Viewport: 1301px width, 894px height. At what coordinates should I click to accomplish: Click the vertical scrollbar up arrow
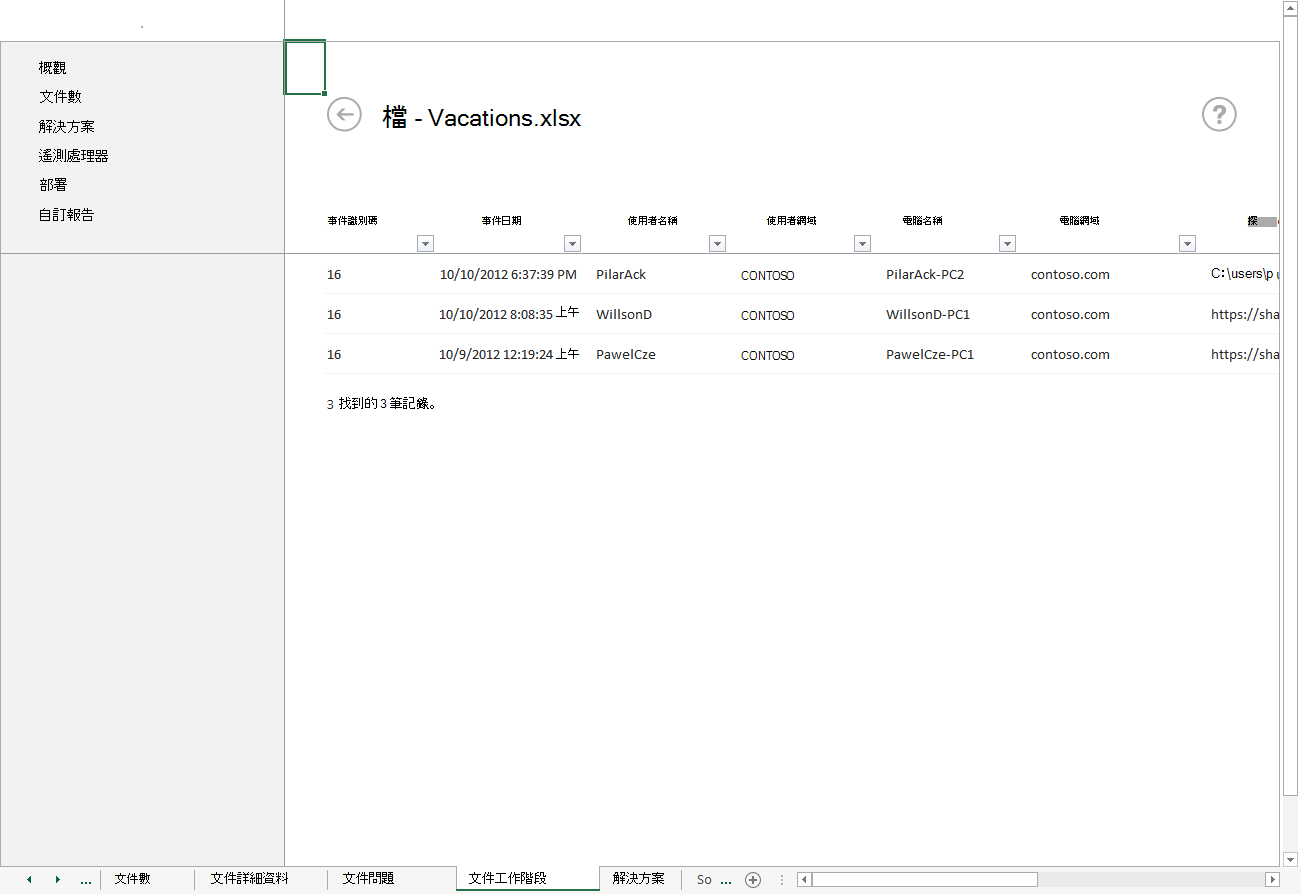pos(1290,8)
